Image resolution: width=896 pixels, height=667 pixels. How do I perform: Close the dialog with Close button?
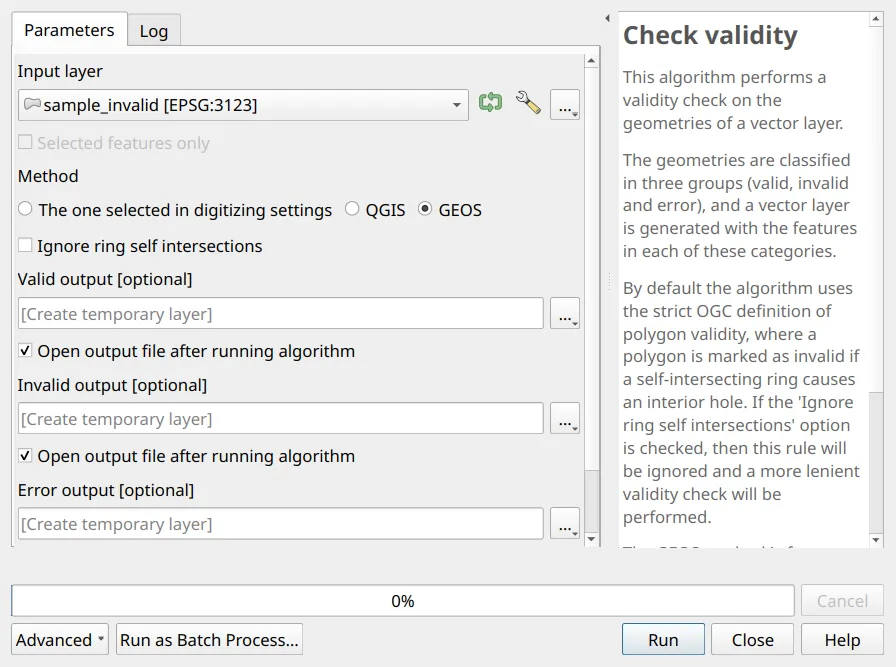(x=753, y=640)
